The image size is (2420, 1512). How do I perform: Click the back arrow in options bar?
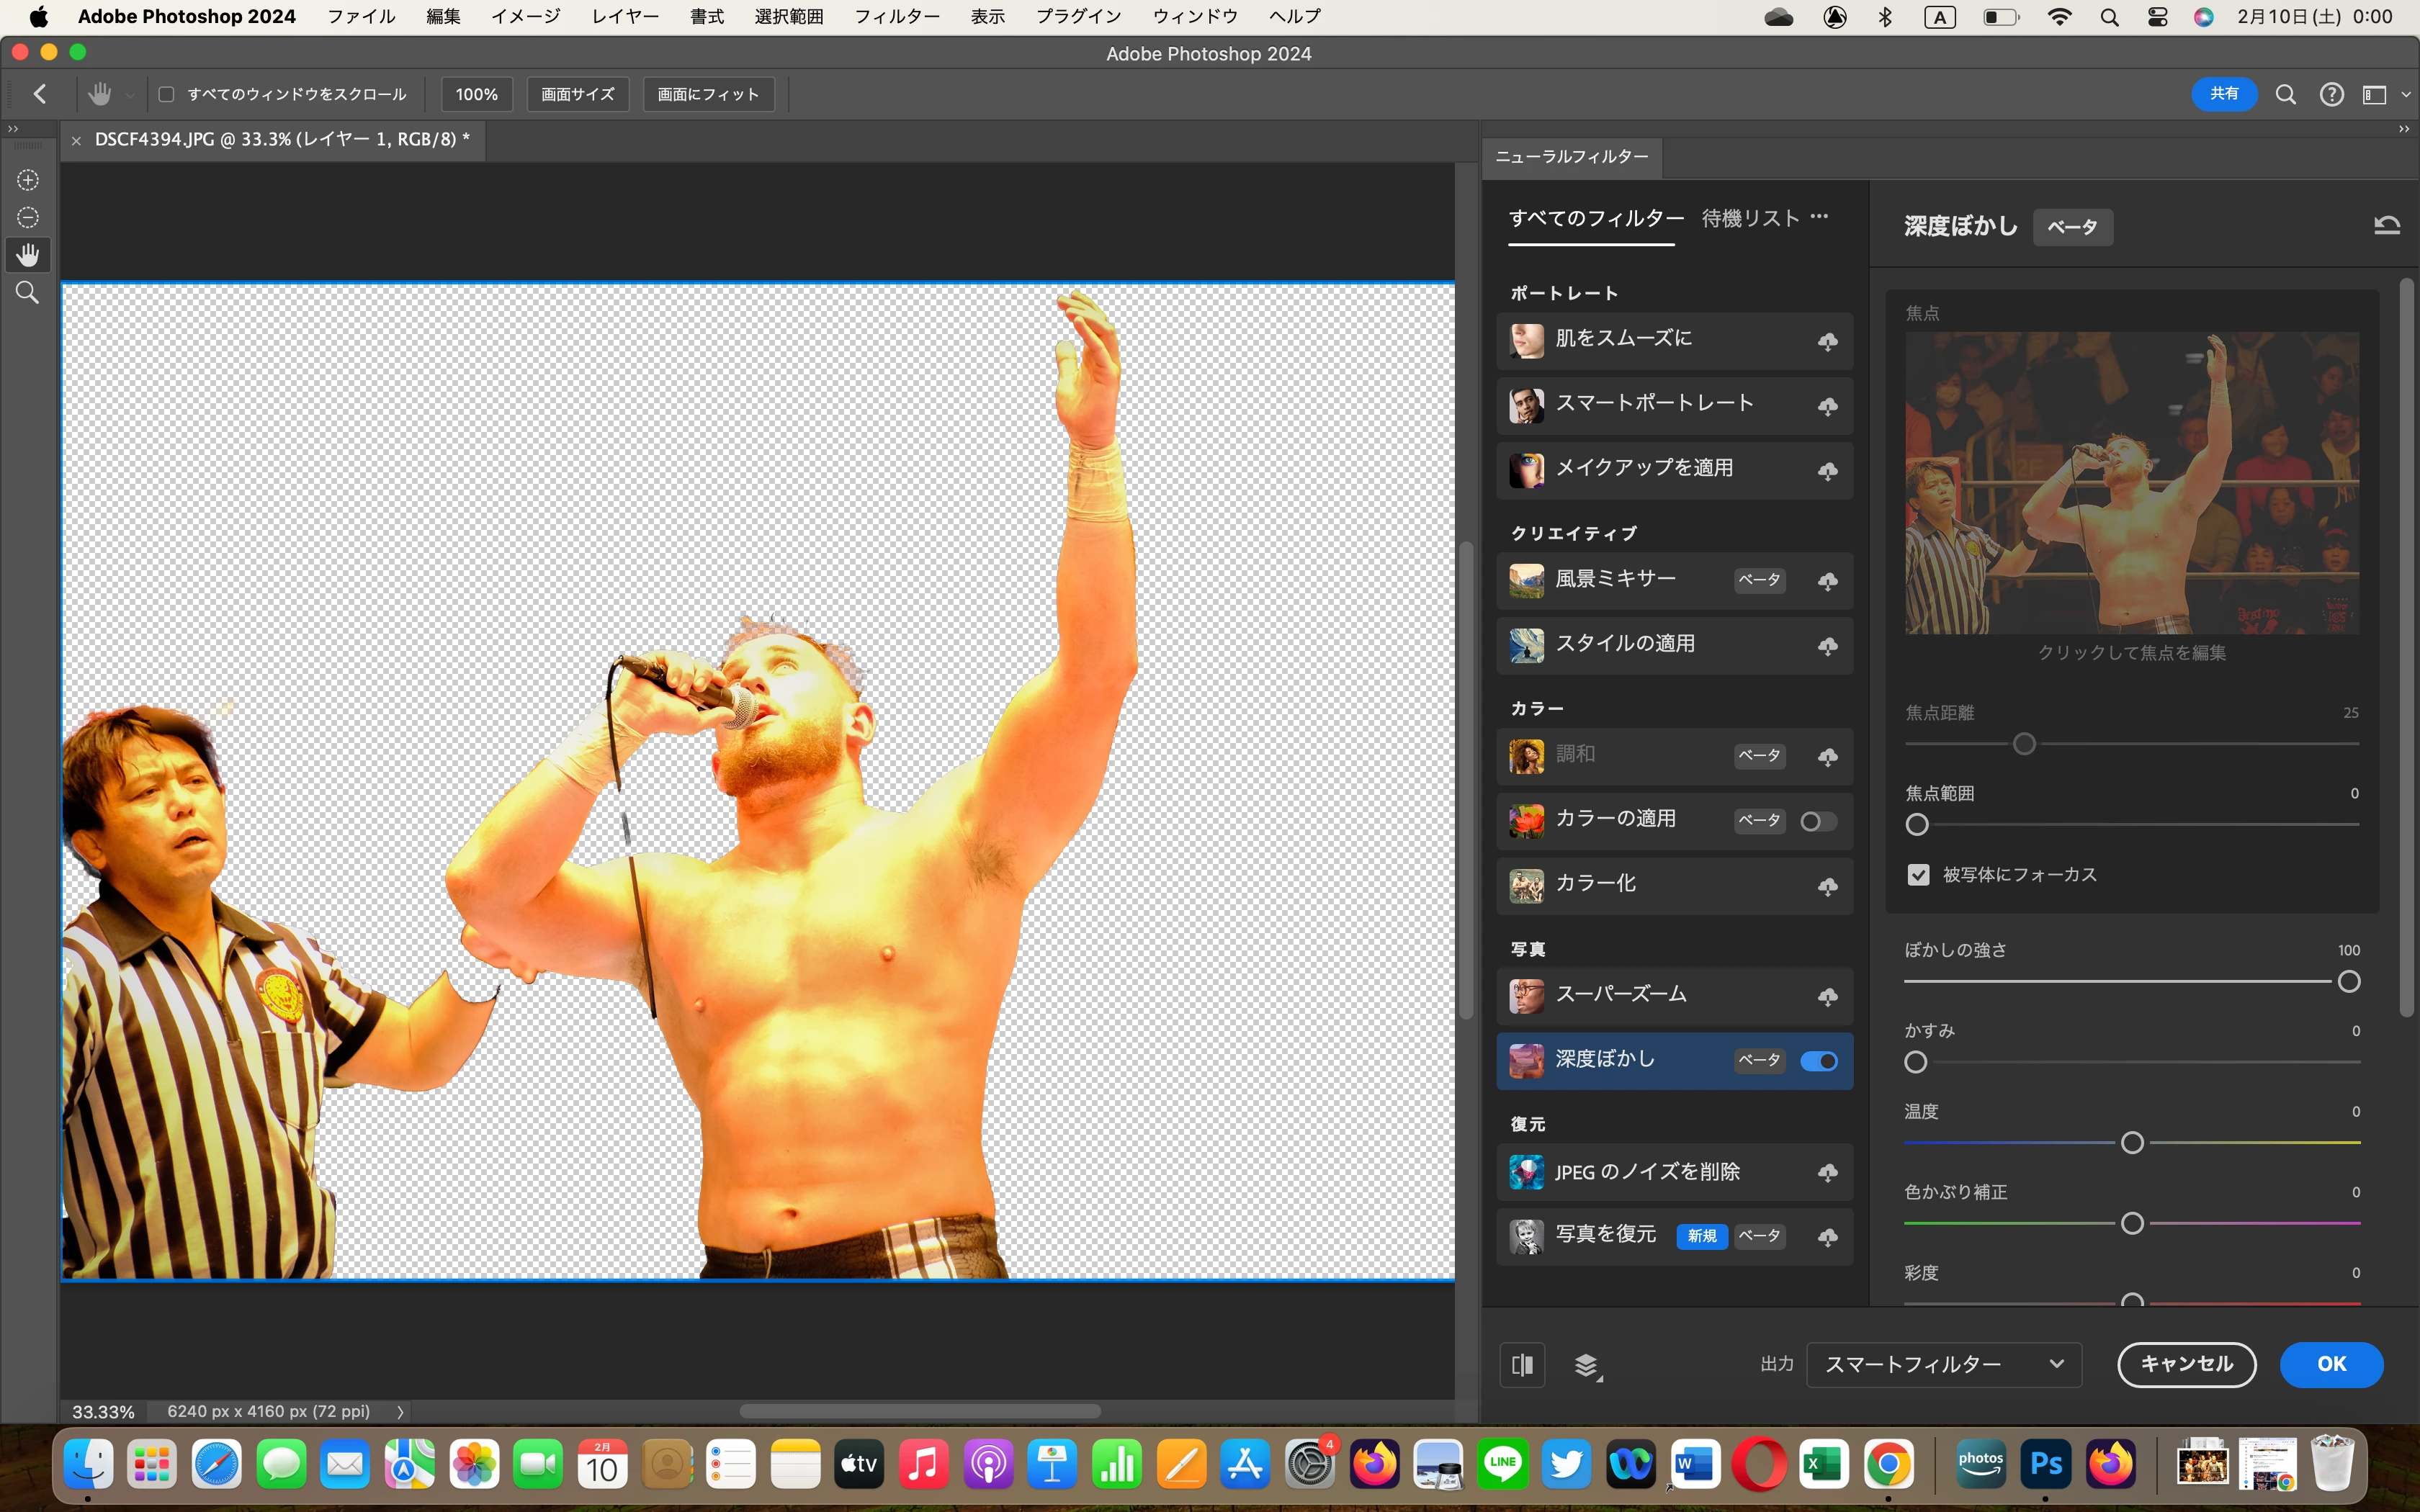click(40, 94)
